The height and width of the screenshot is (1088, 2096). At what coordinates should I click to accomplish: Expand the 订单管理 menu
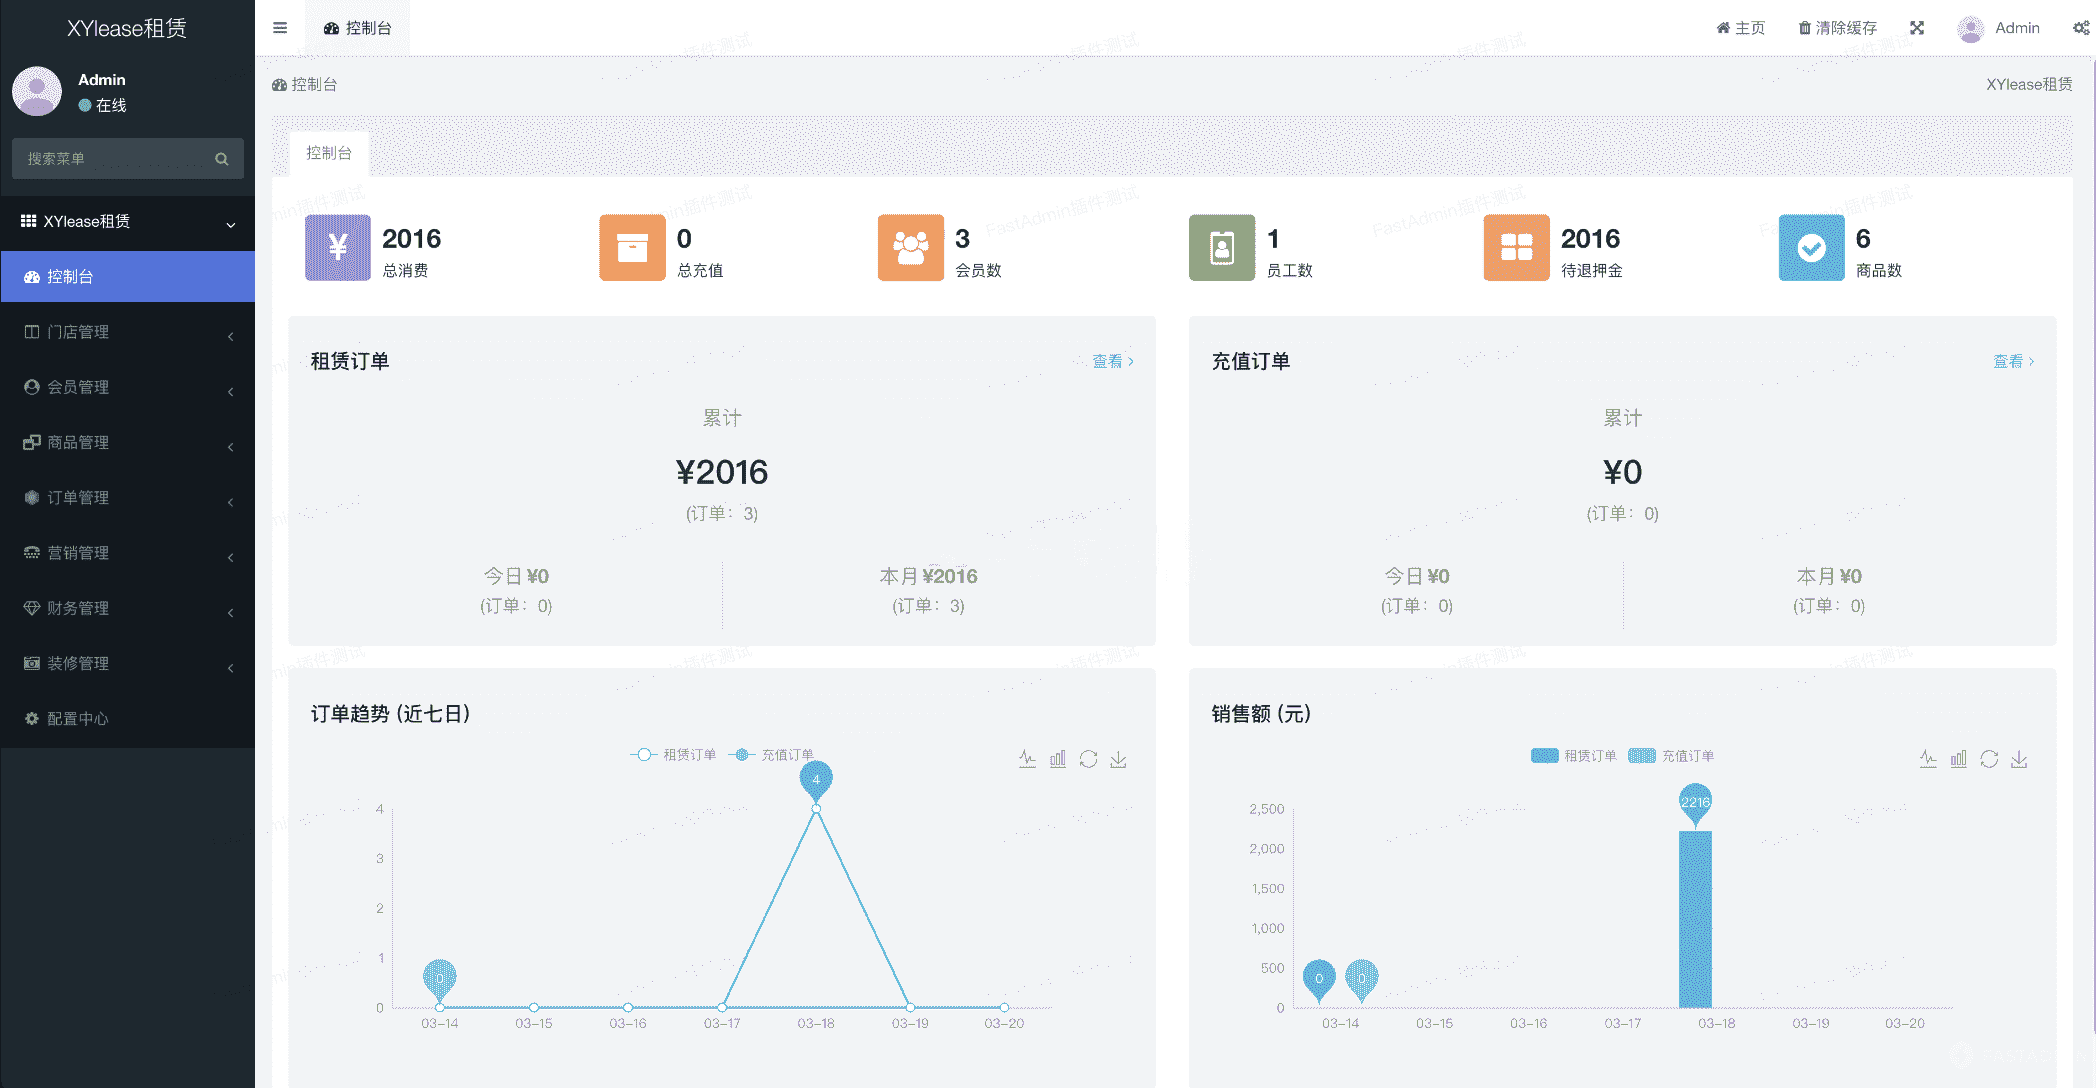[128, 498]
